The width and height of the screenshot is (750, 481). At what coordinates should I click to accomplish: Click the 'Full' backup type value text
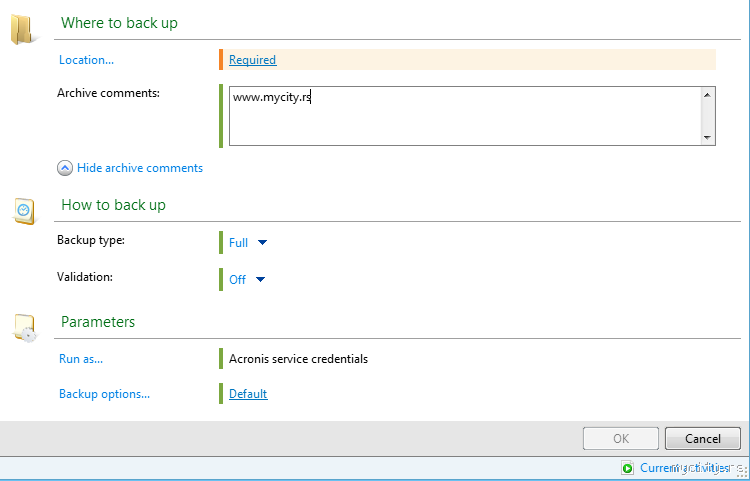pyautogui.click(x=238, y=242)
